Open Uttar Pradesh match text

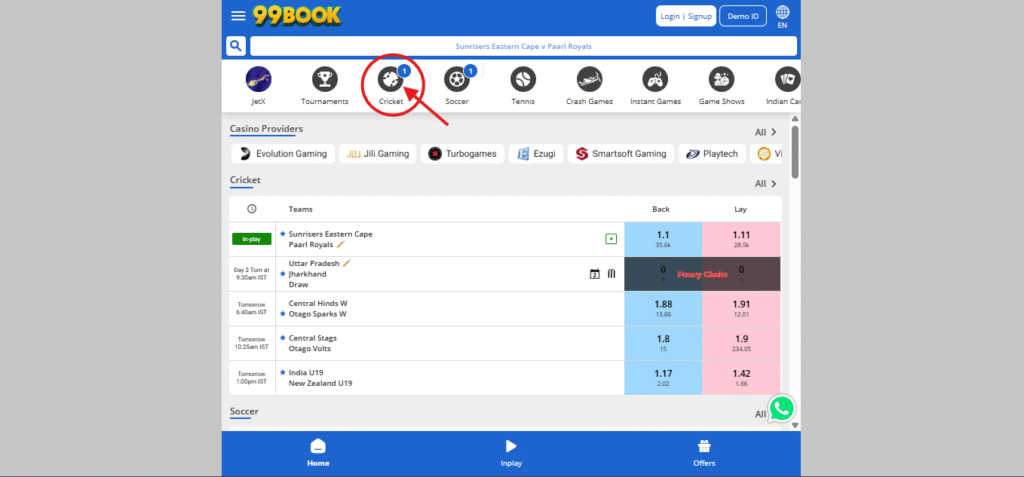[x=314, y=263]
